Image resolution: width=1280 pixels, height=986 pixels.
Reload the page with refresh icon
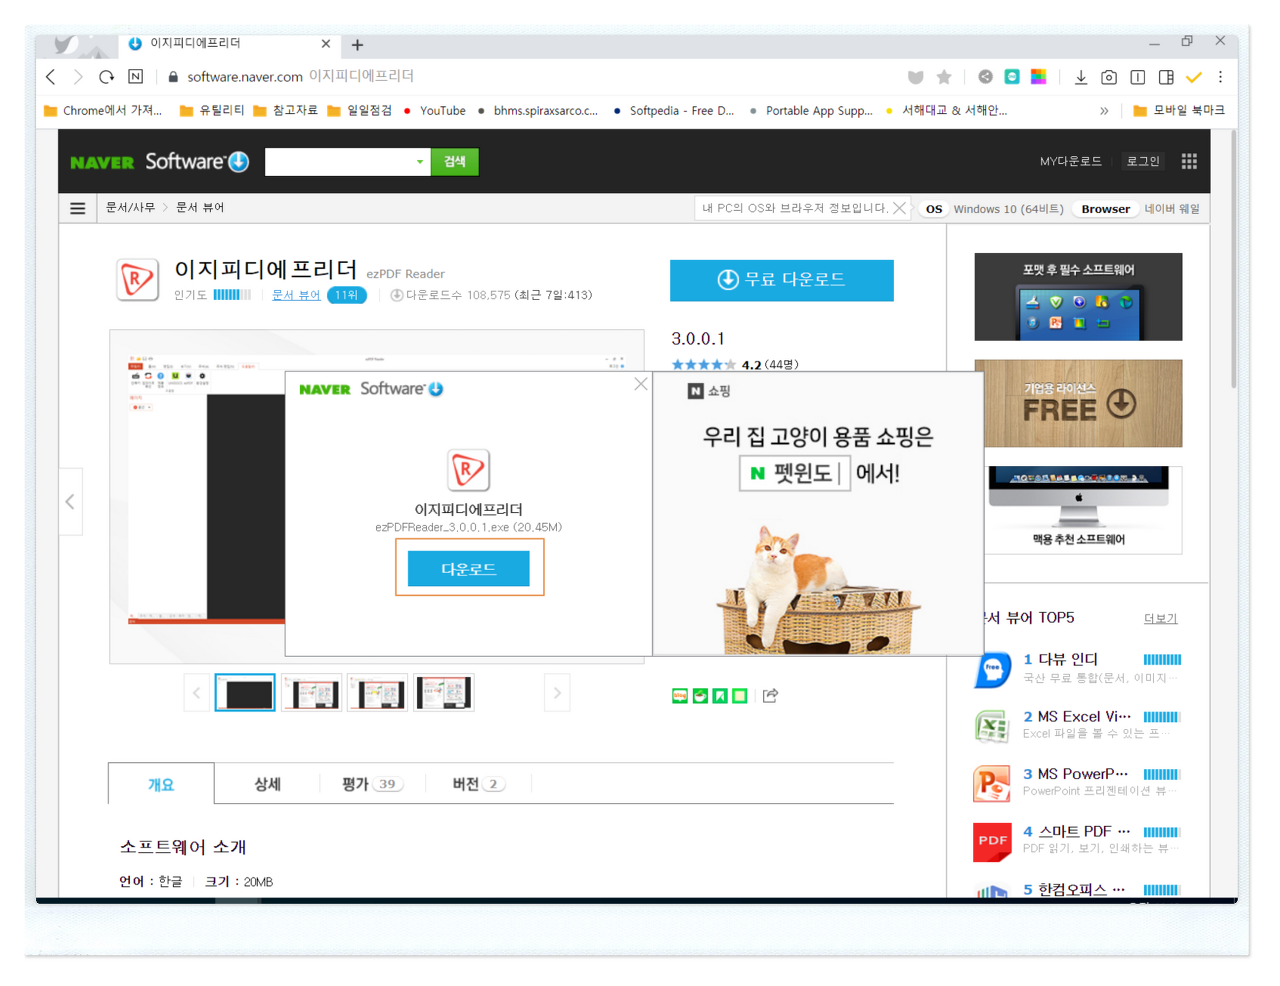[107, 77]
